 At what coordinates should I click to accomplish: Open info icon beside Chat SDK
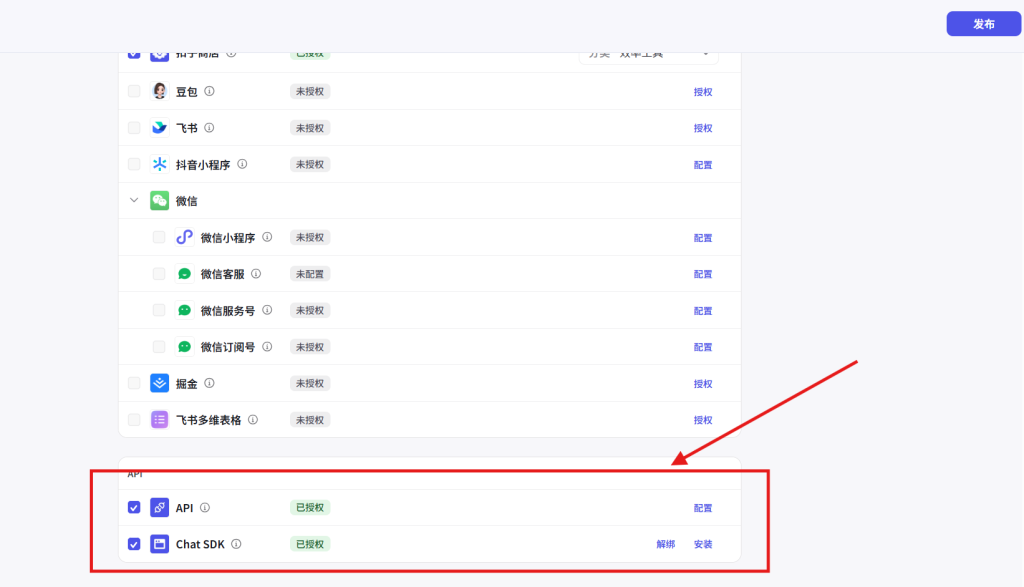(x=236, y=544)
